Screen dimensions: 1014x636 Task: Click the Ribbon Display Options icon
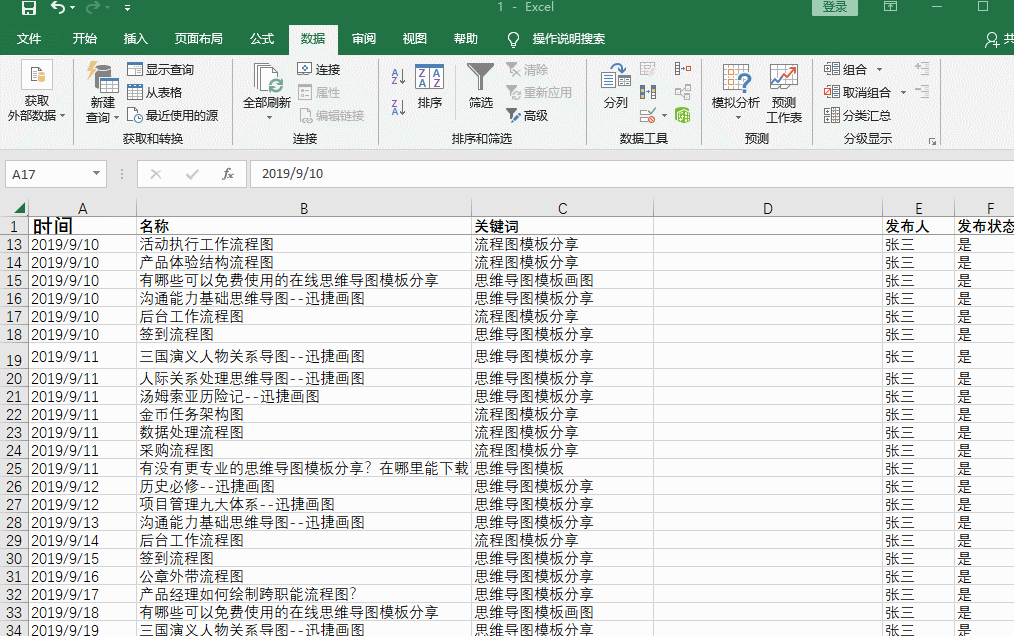[890, 6]
